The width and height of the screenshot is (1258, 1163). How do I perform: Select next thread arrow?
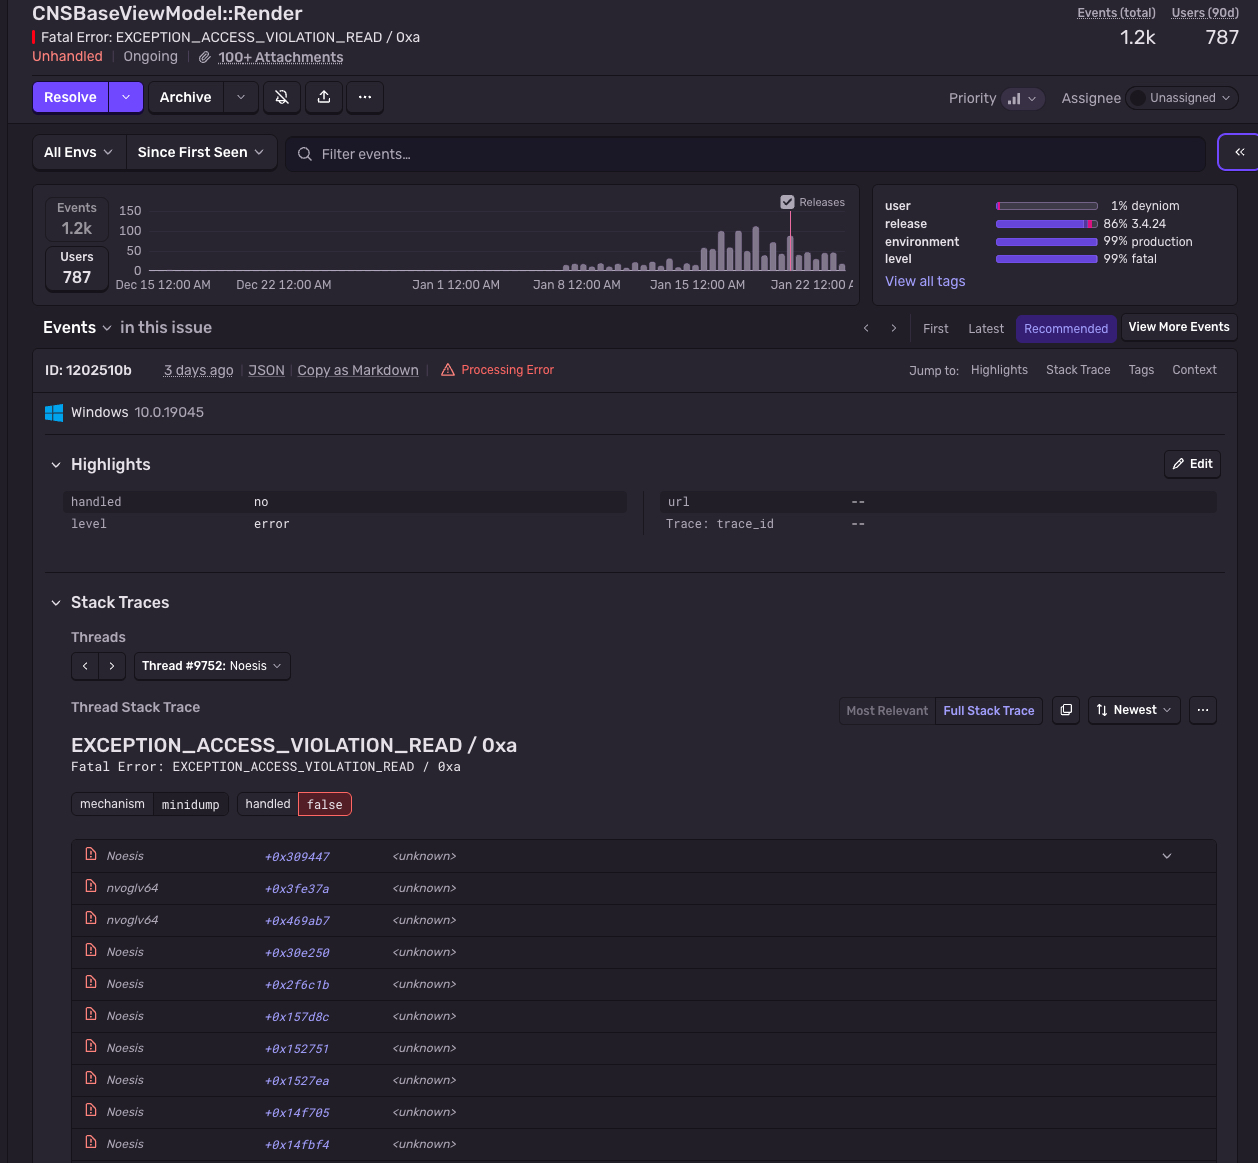[x=112, y=666]
